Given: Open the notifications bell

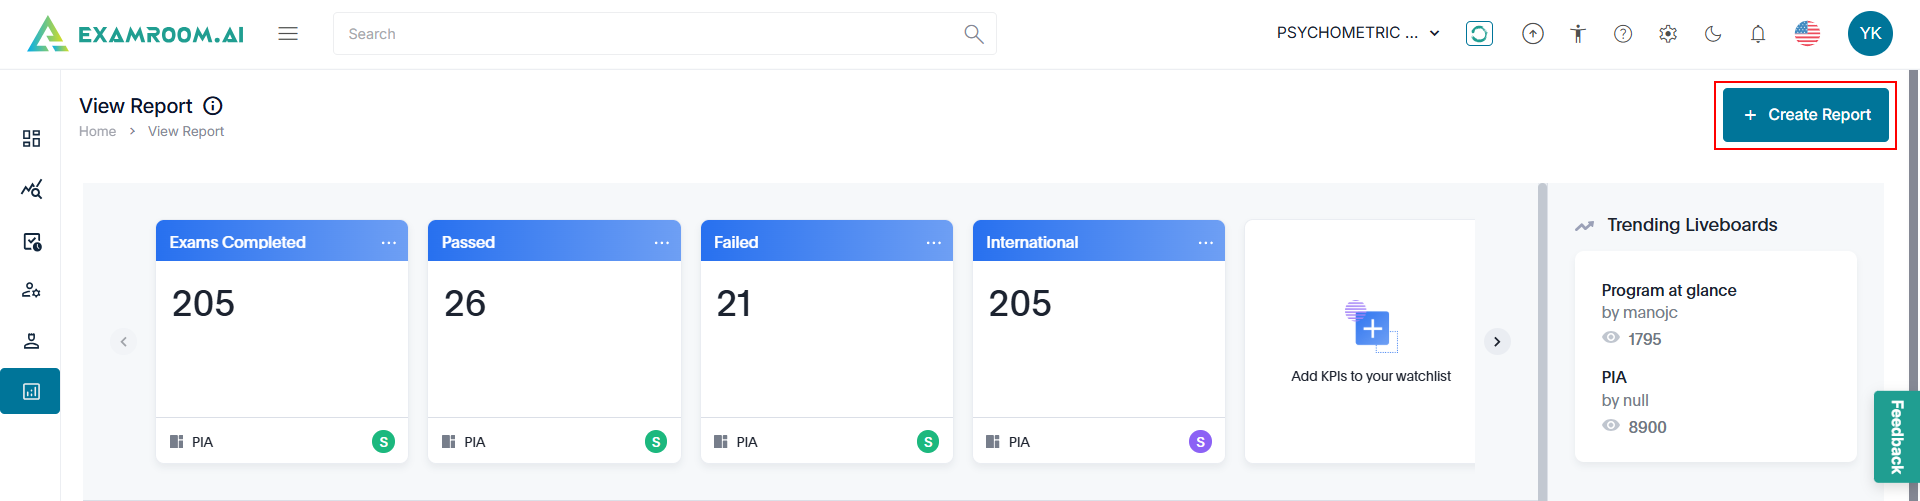Looking at the screenshot, I should click(x=1758, y=34).
